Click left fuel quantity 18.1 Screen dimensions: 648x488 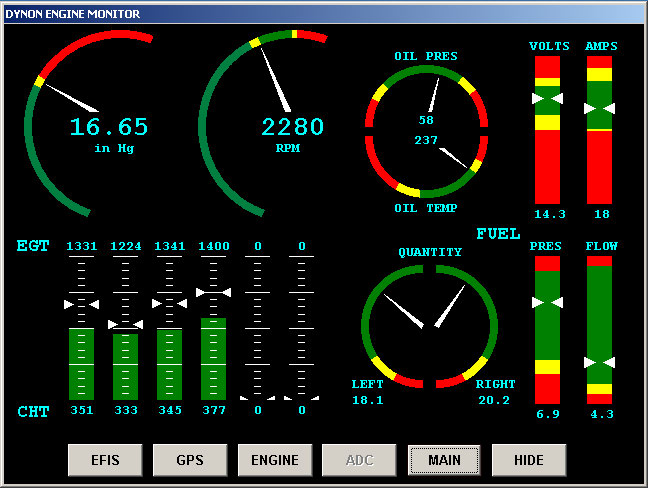368,400
